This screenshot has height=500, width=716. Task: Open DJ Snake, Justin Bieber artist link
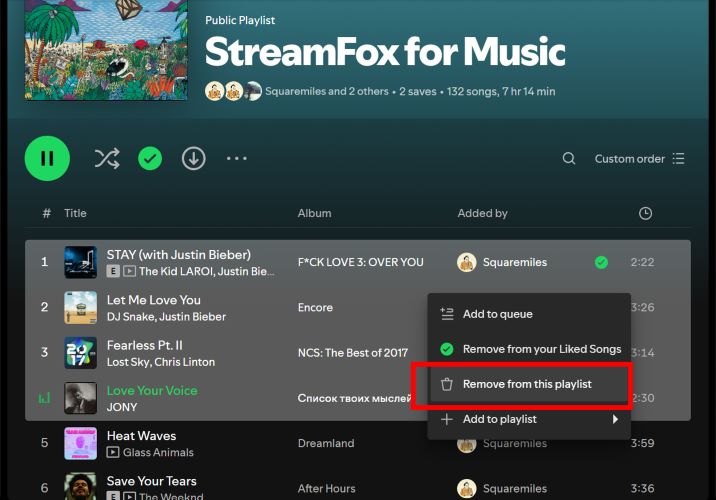[x=166, y=316]
